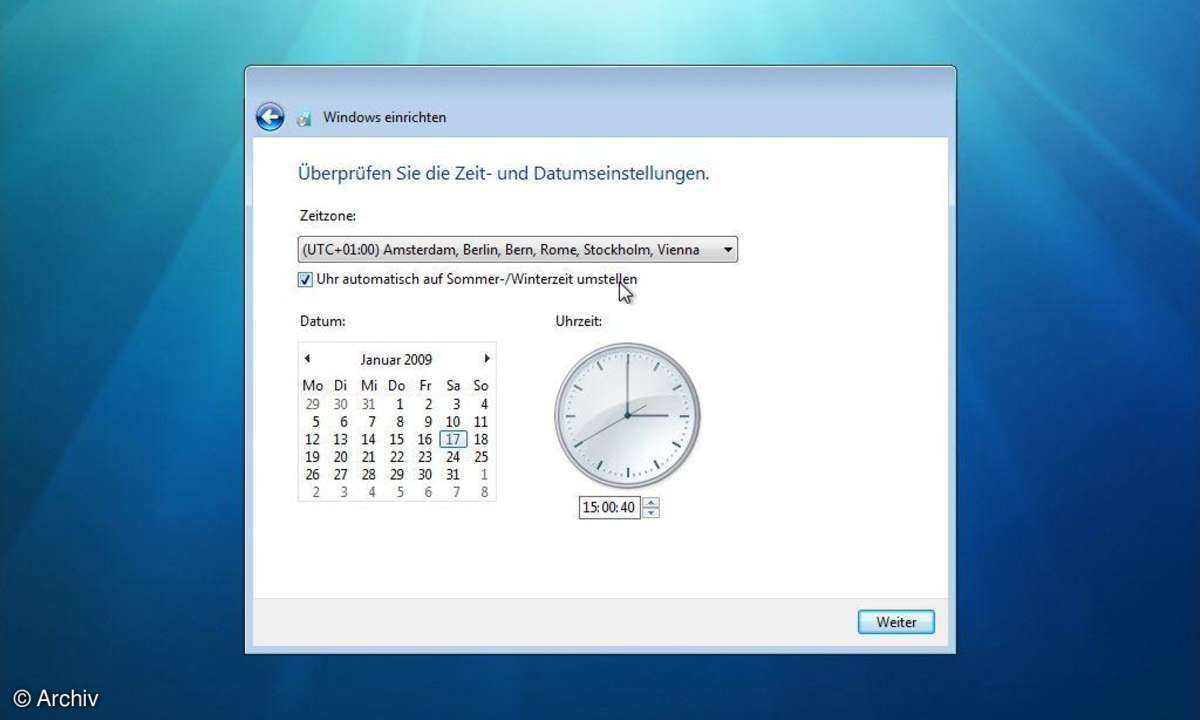Select greyed December 29 in the calendar

pos(312,404)
